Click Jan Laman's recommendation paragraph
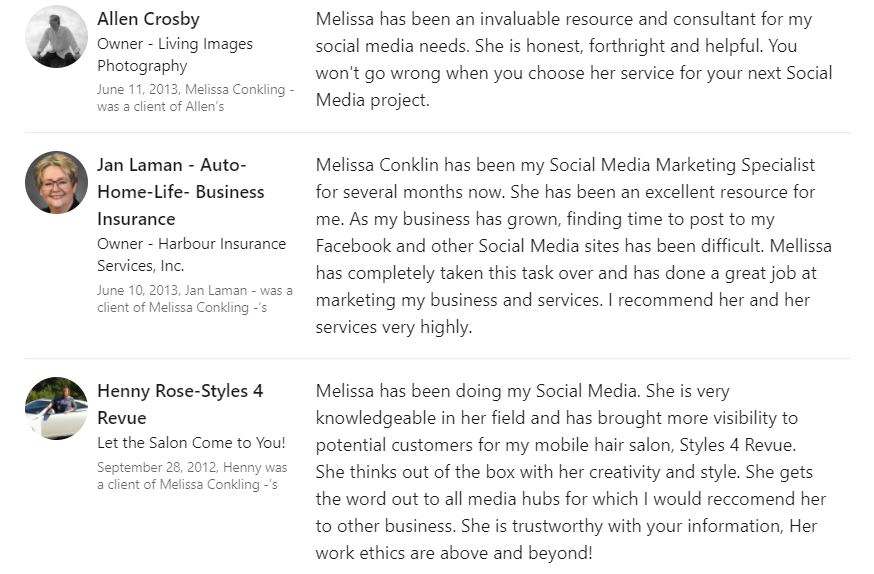Screen dimensions: 874x574 573,245
